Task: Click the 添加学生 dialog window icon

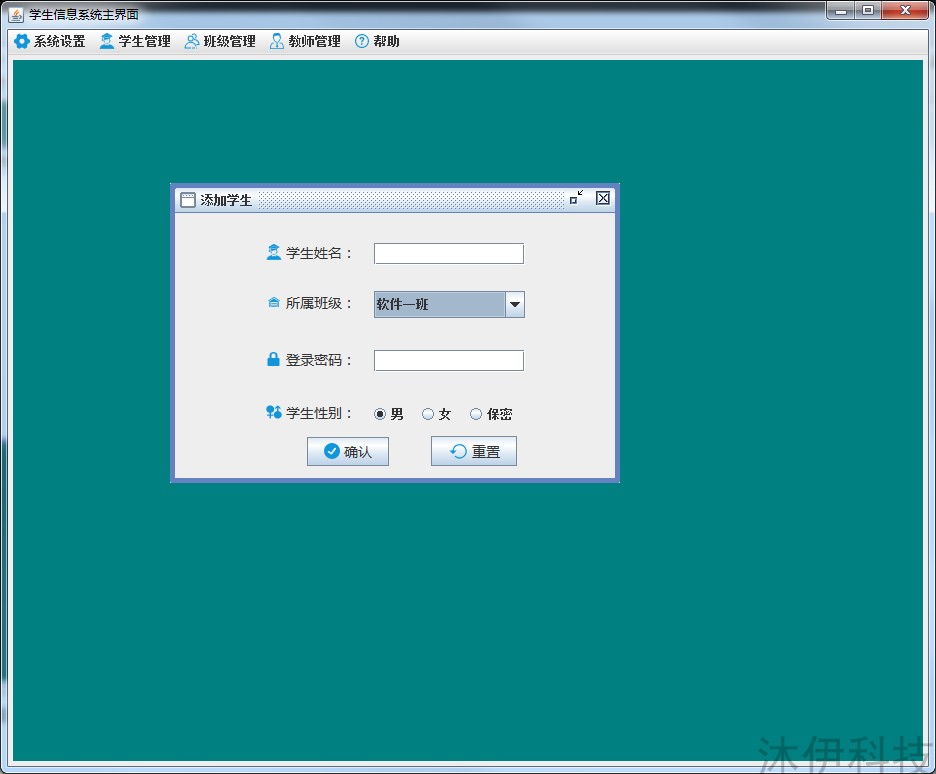Action: pyautogui.click(x=188, y=200)
